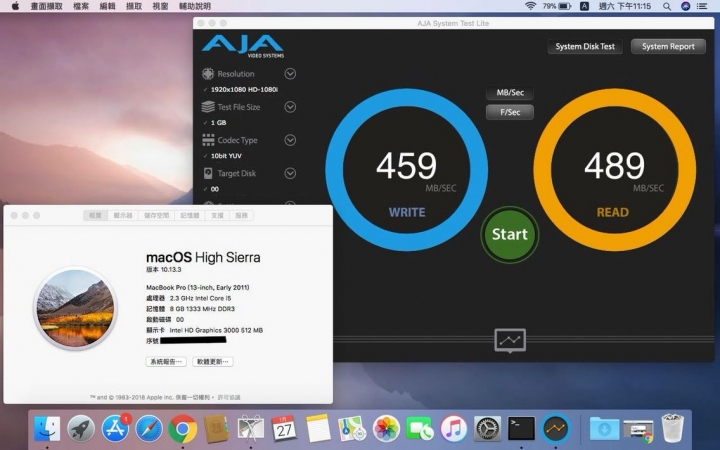Viewport: 720px width, 450px height.
Task: Click the Intel HD Graphics 3000 text
Action: tap(216, 330)
